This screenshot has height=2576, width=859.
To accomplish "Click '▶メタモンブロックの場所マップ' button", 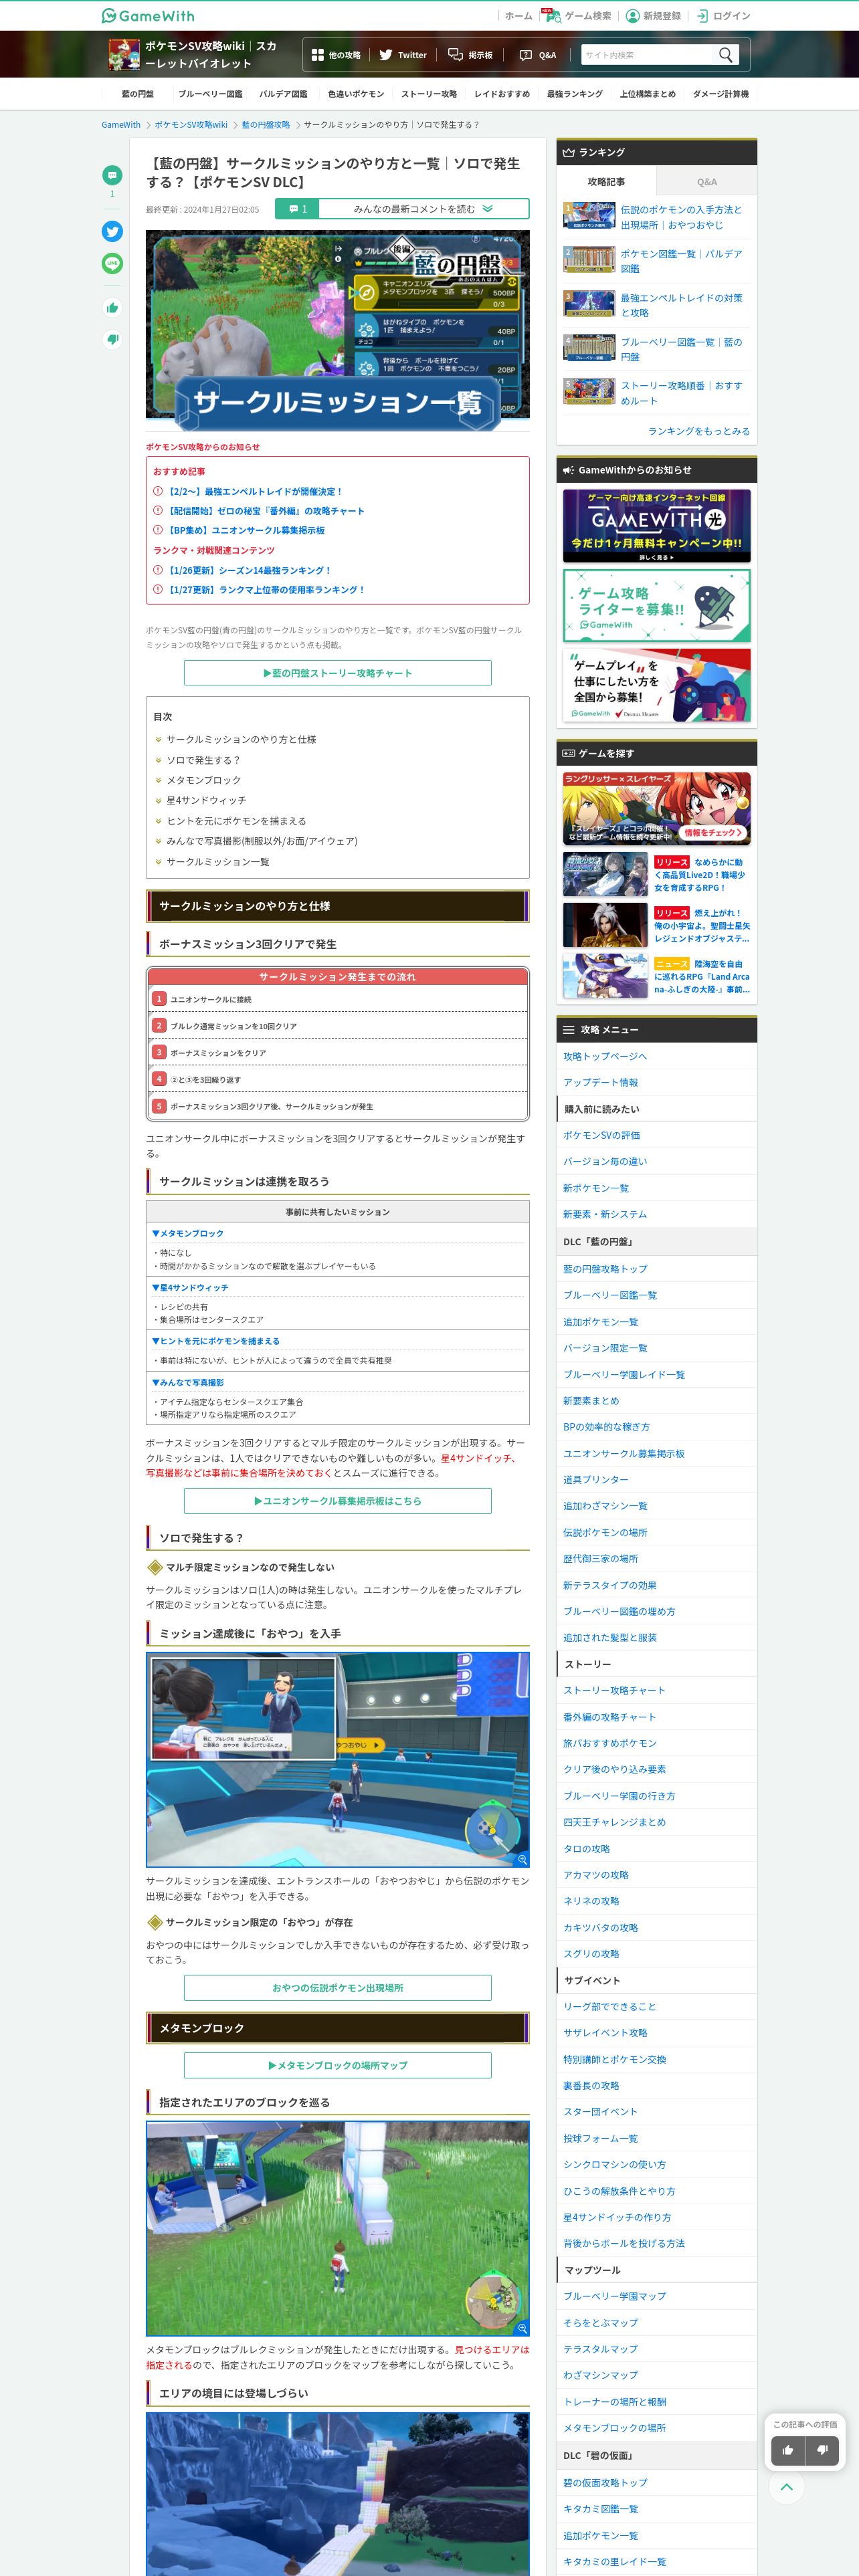I will pos(337,2065).
